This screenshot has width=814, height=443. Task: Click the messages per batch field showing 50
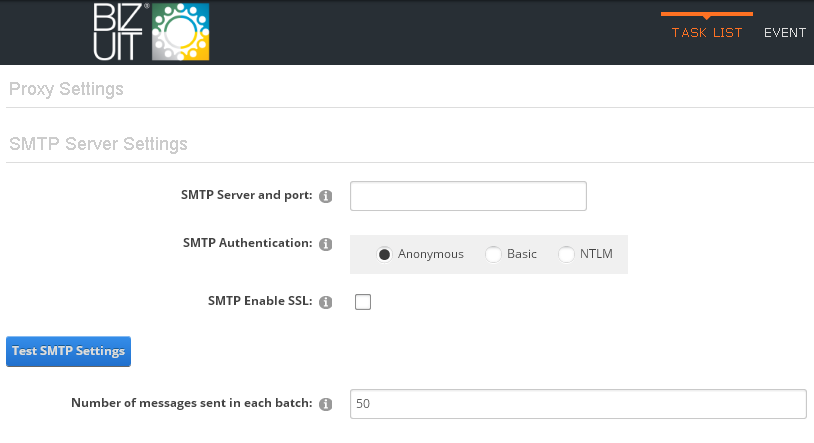tap(578, 404)
